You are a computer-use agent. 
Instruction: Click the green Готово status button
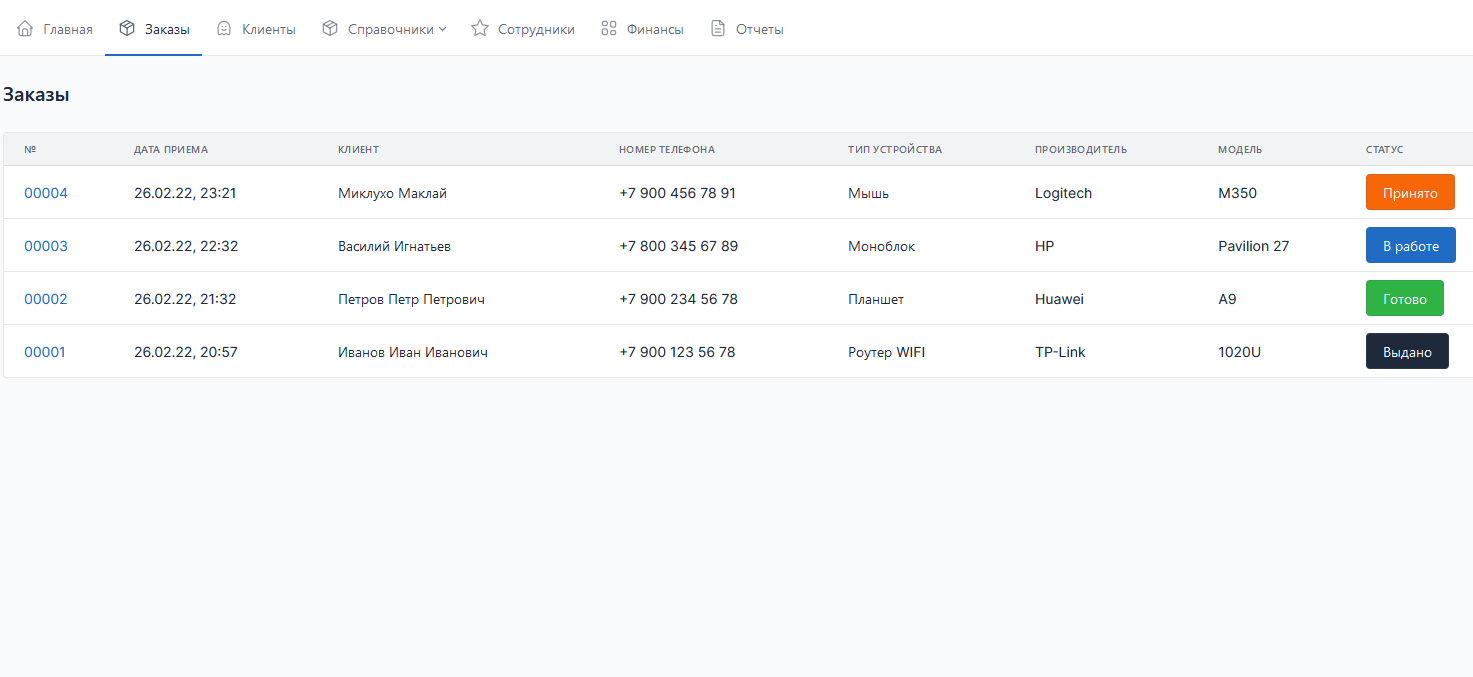[x=1404, y=298]
